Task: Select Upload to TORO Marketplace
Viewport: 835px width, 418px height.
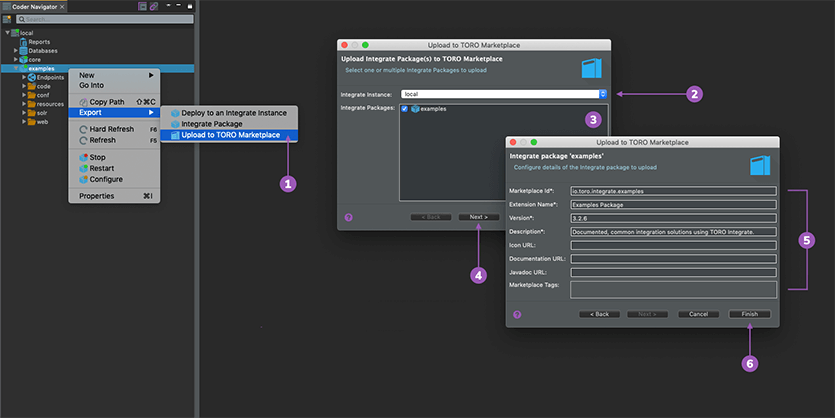Action: coord(229,135)
